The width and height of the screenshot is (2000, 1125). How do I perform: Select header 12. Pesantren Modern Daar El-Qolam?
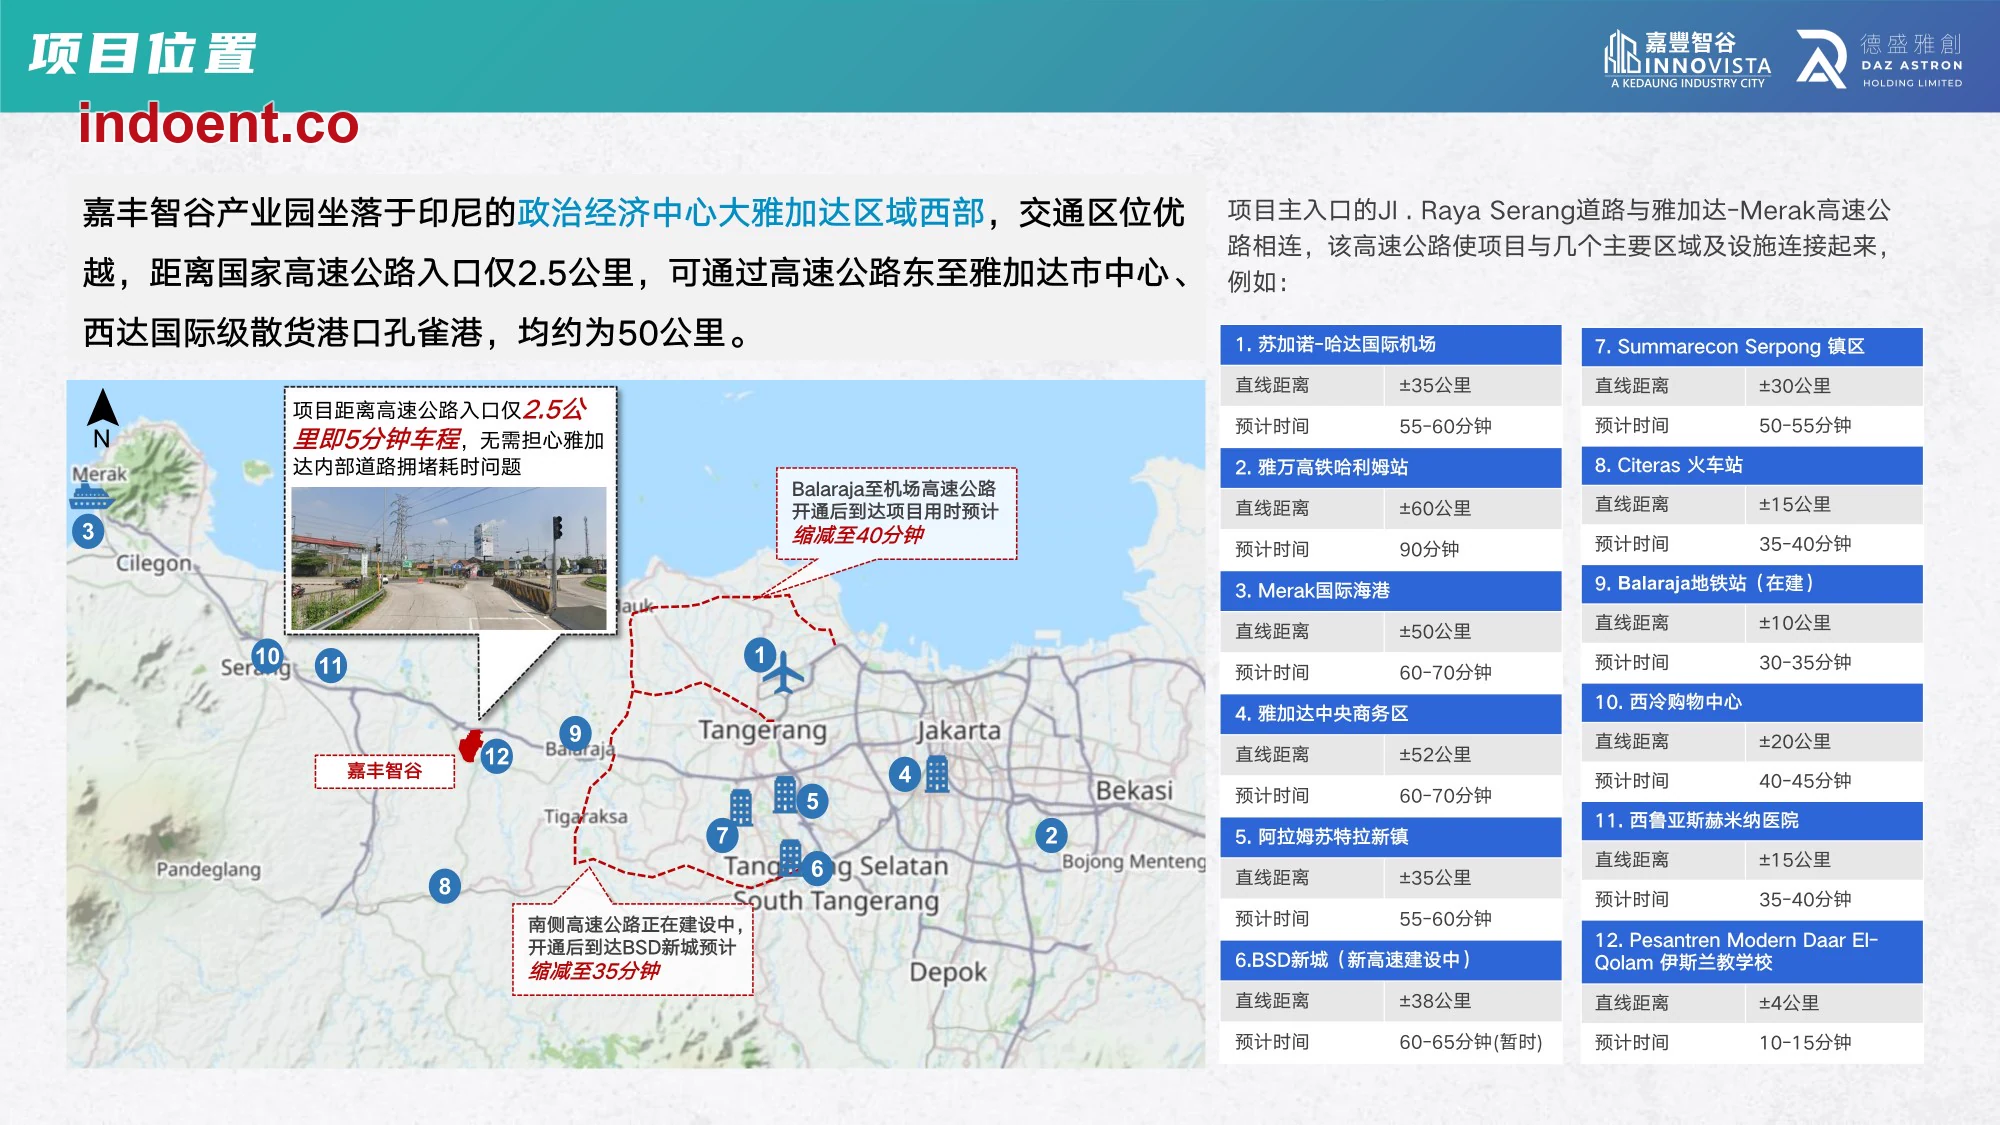pyautogui.click(x=1752, y=952)
